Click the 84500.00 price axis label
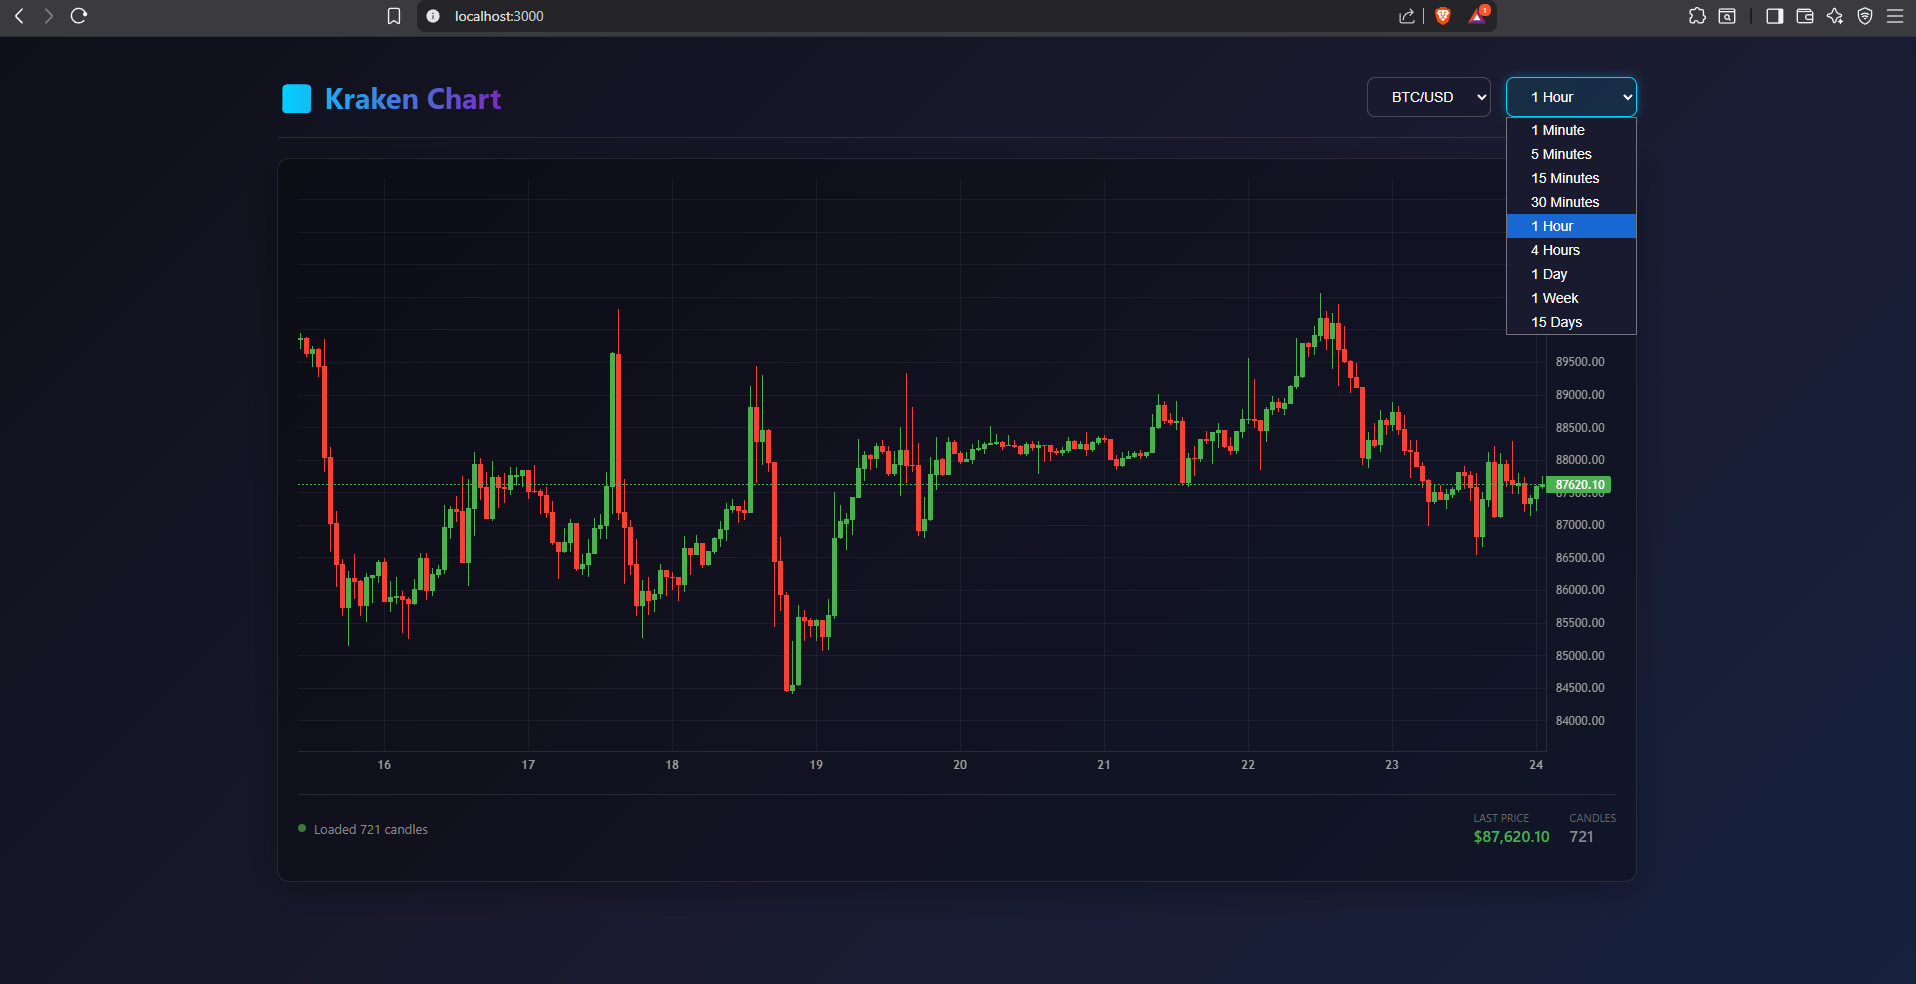 pos(1580,688)
